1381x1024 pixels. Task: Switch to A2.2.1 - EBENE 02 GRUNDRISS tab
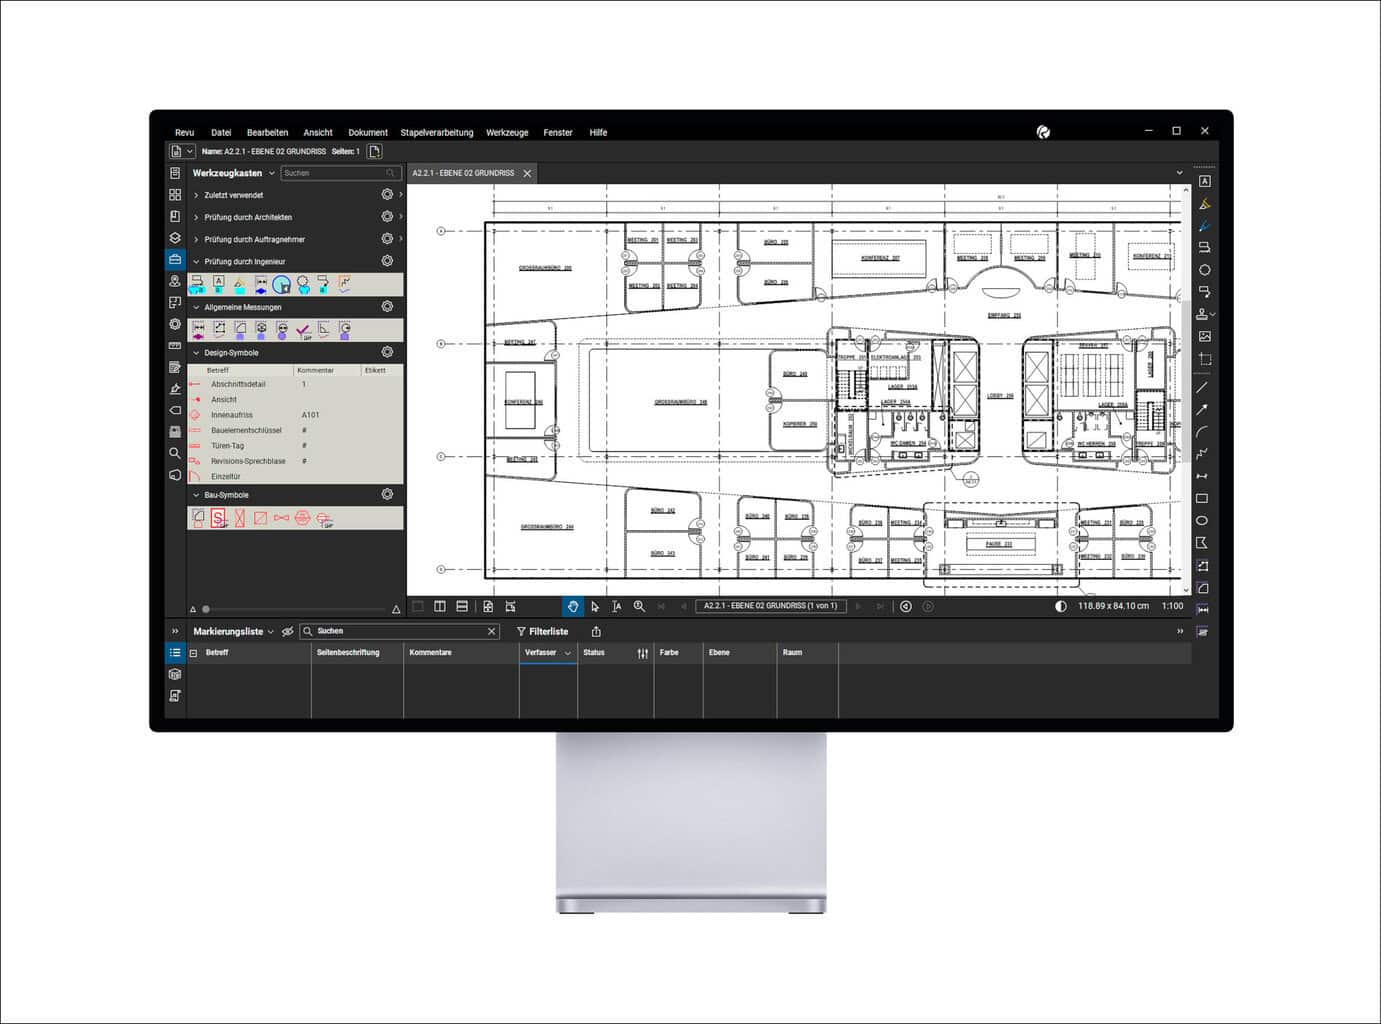coord(463,173)
